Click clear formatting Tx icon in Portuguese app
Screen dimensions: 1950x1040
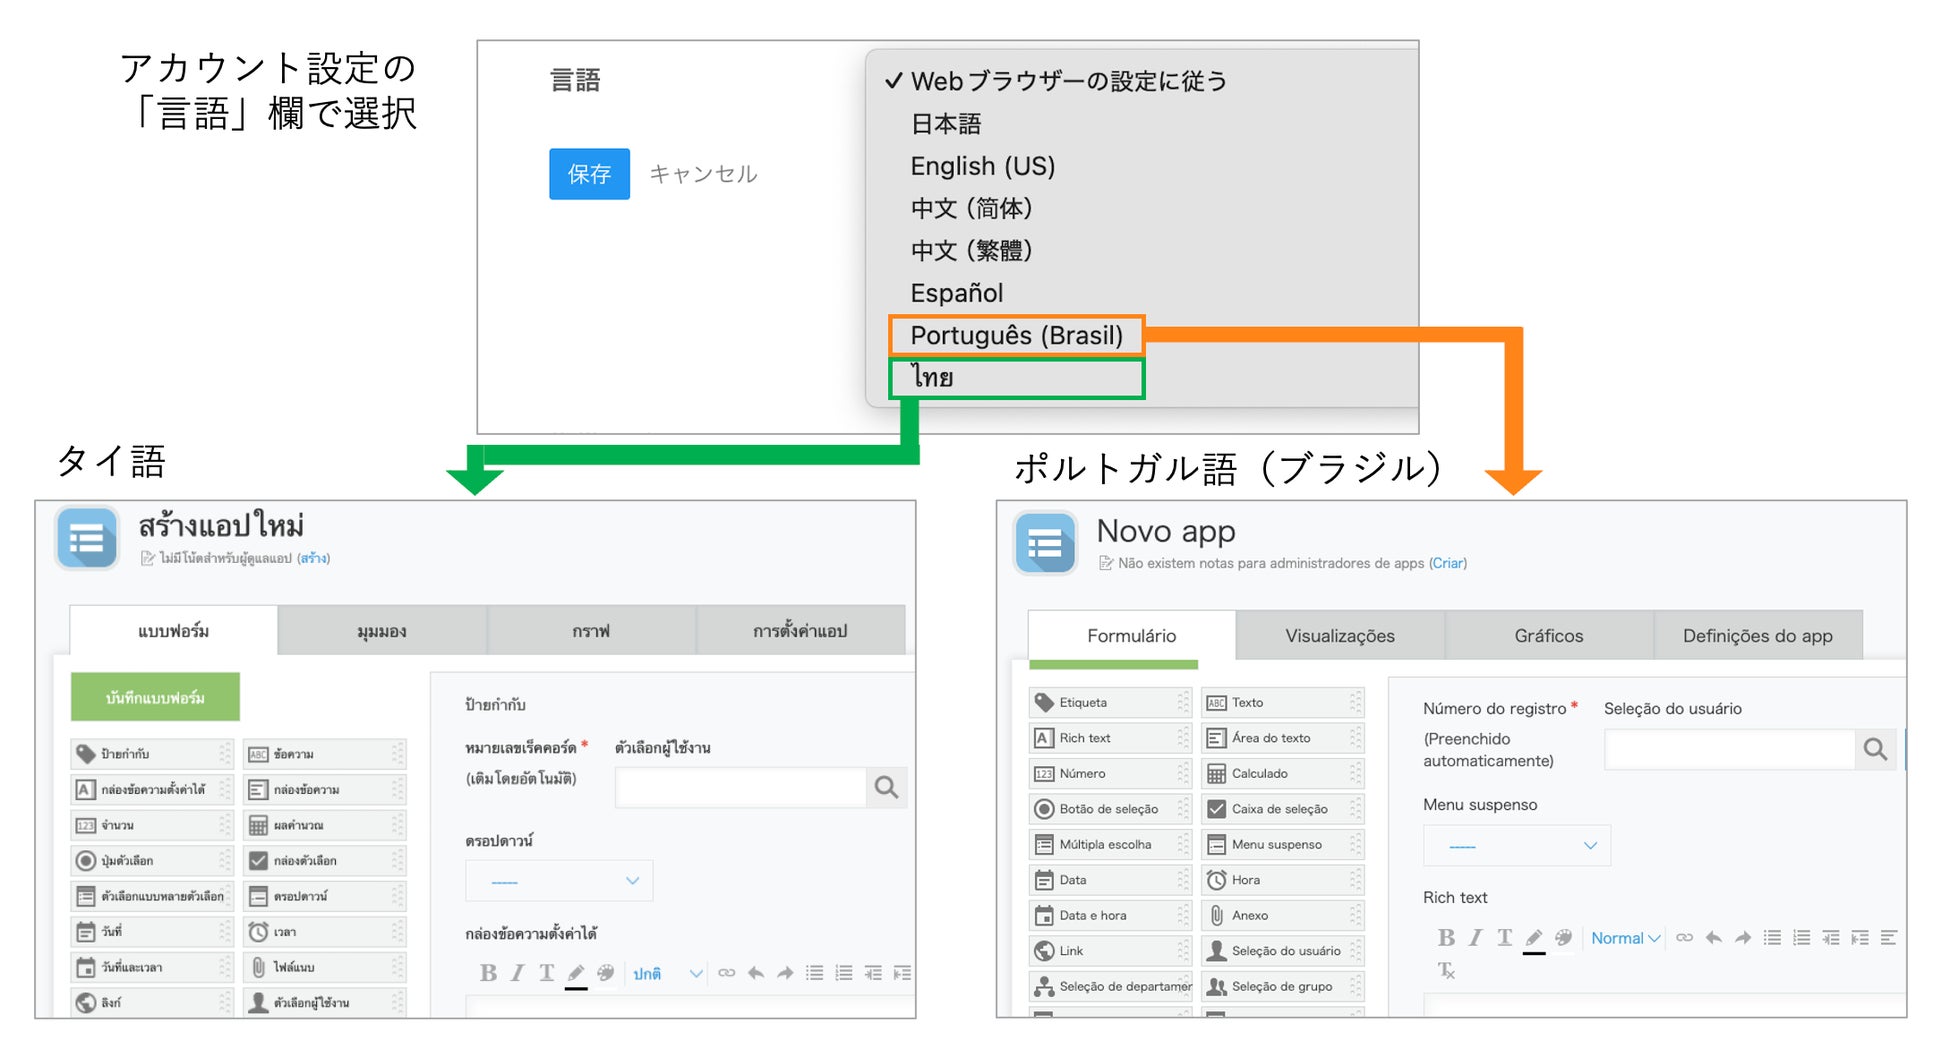(1446, 970)
